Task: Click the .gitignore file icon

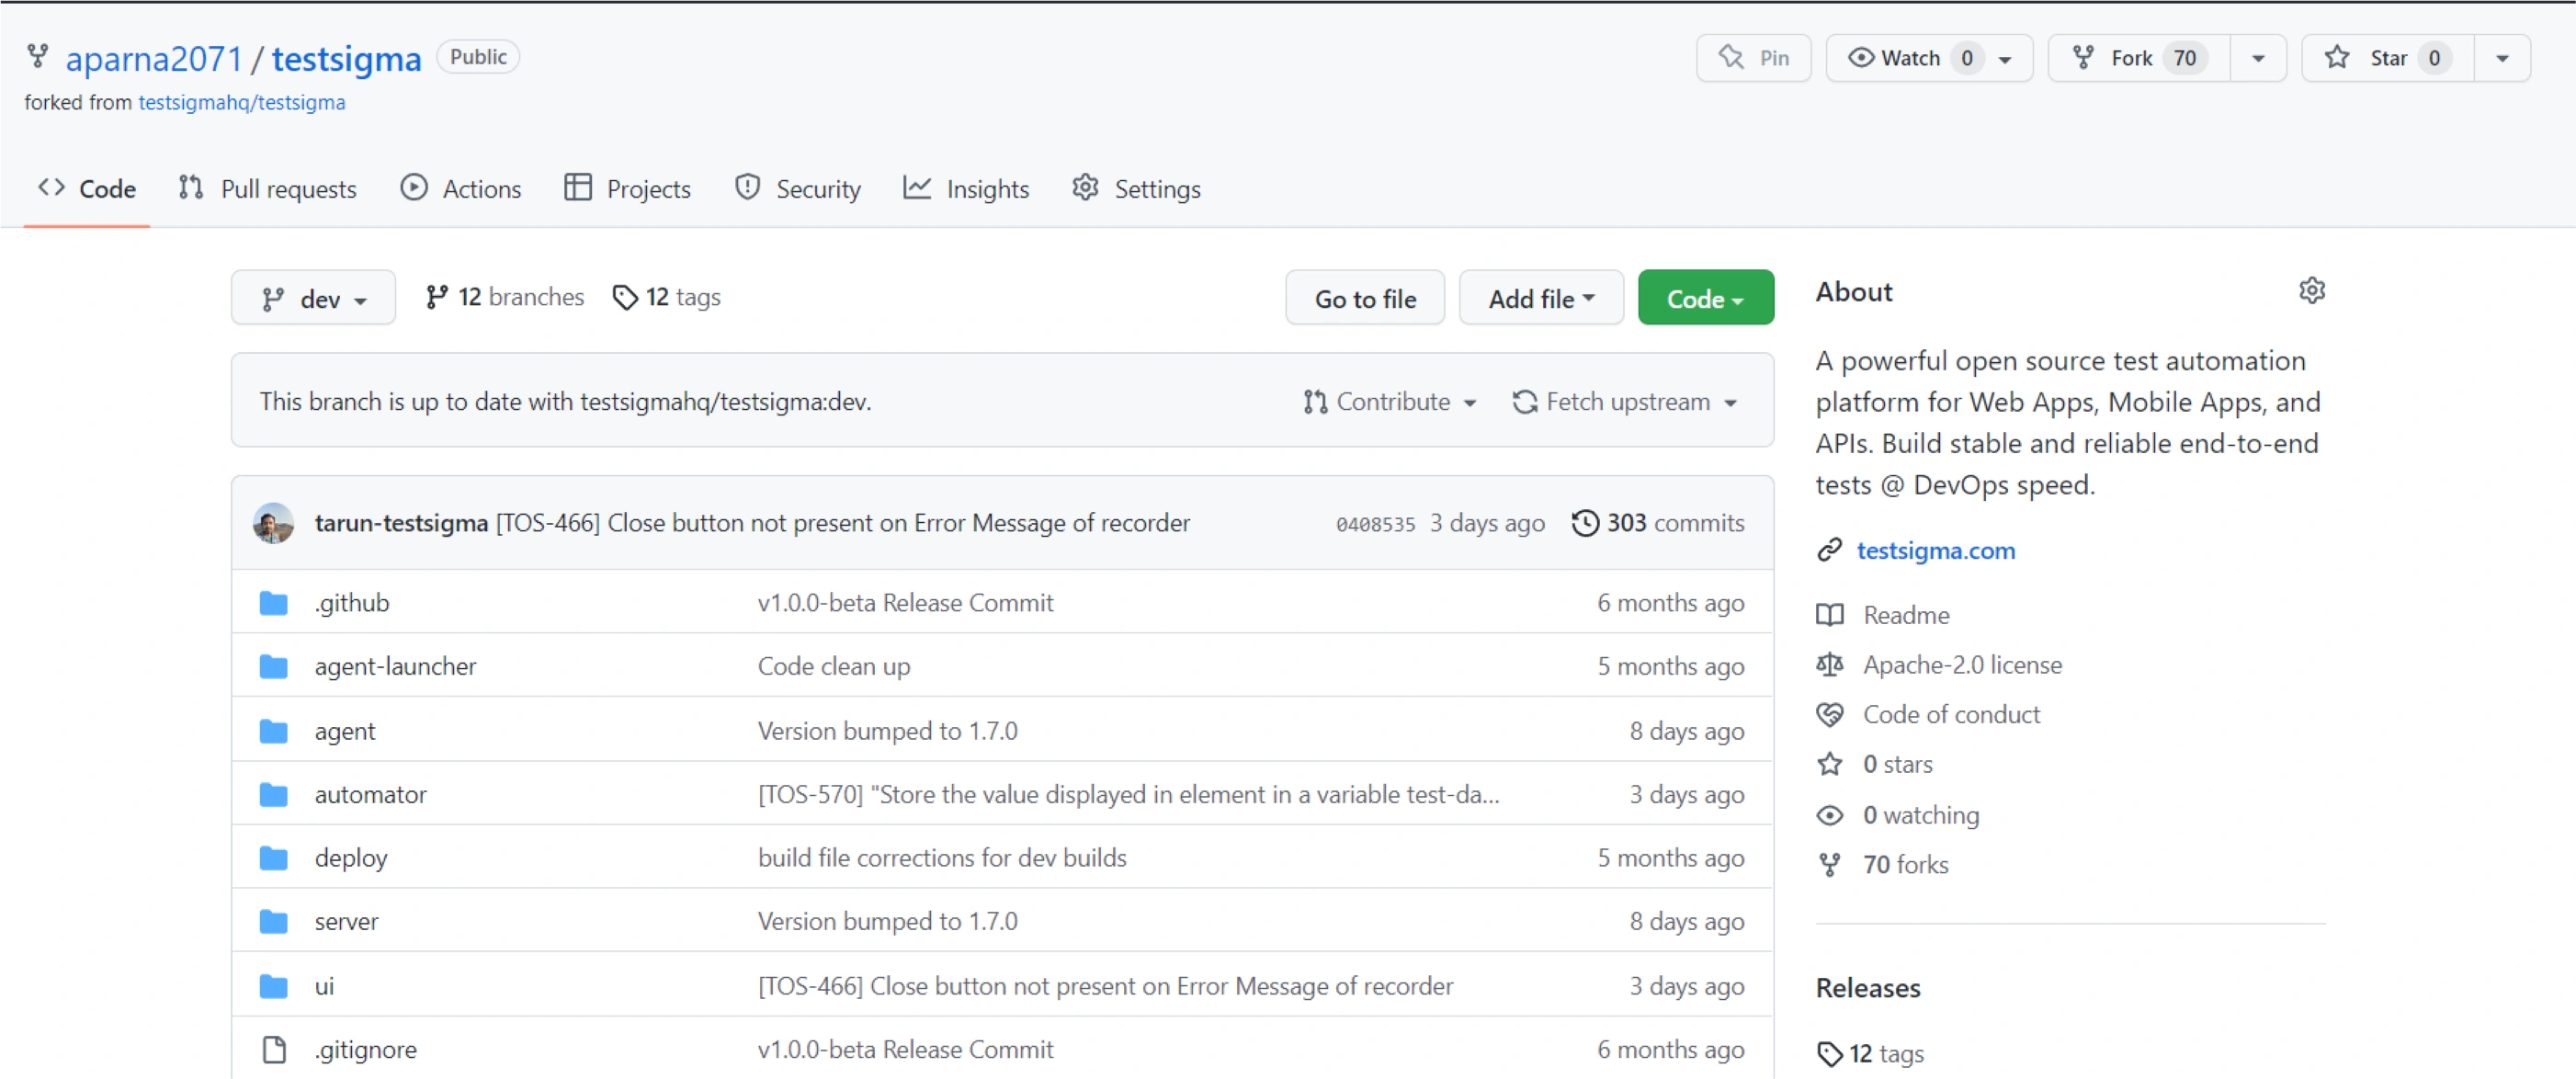Action: coord(273,1049)
